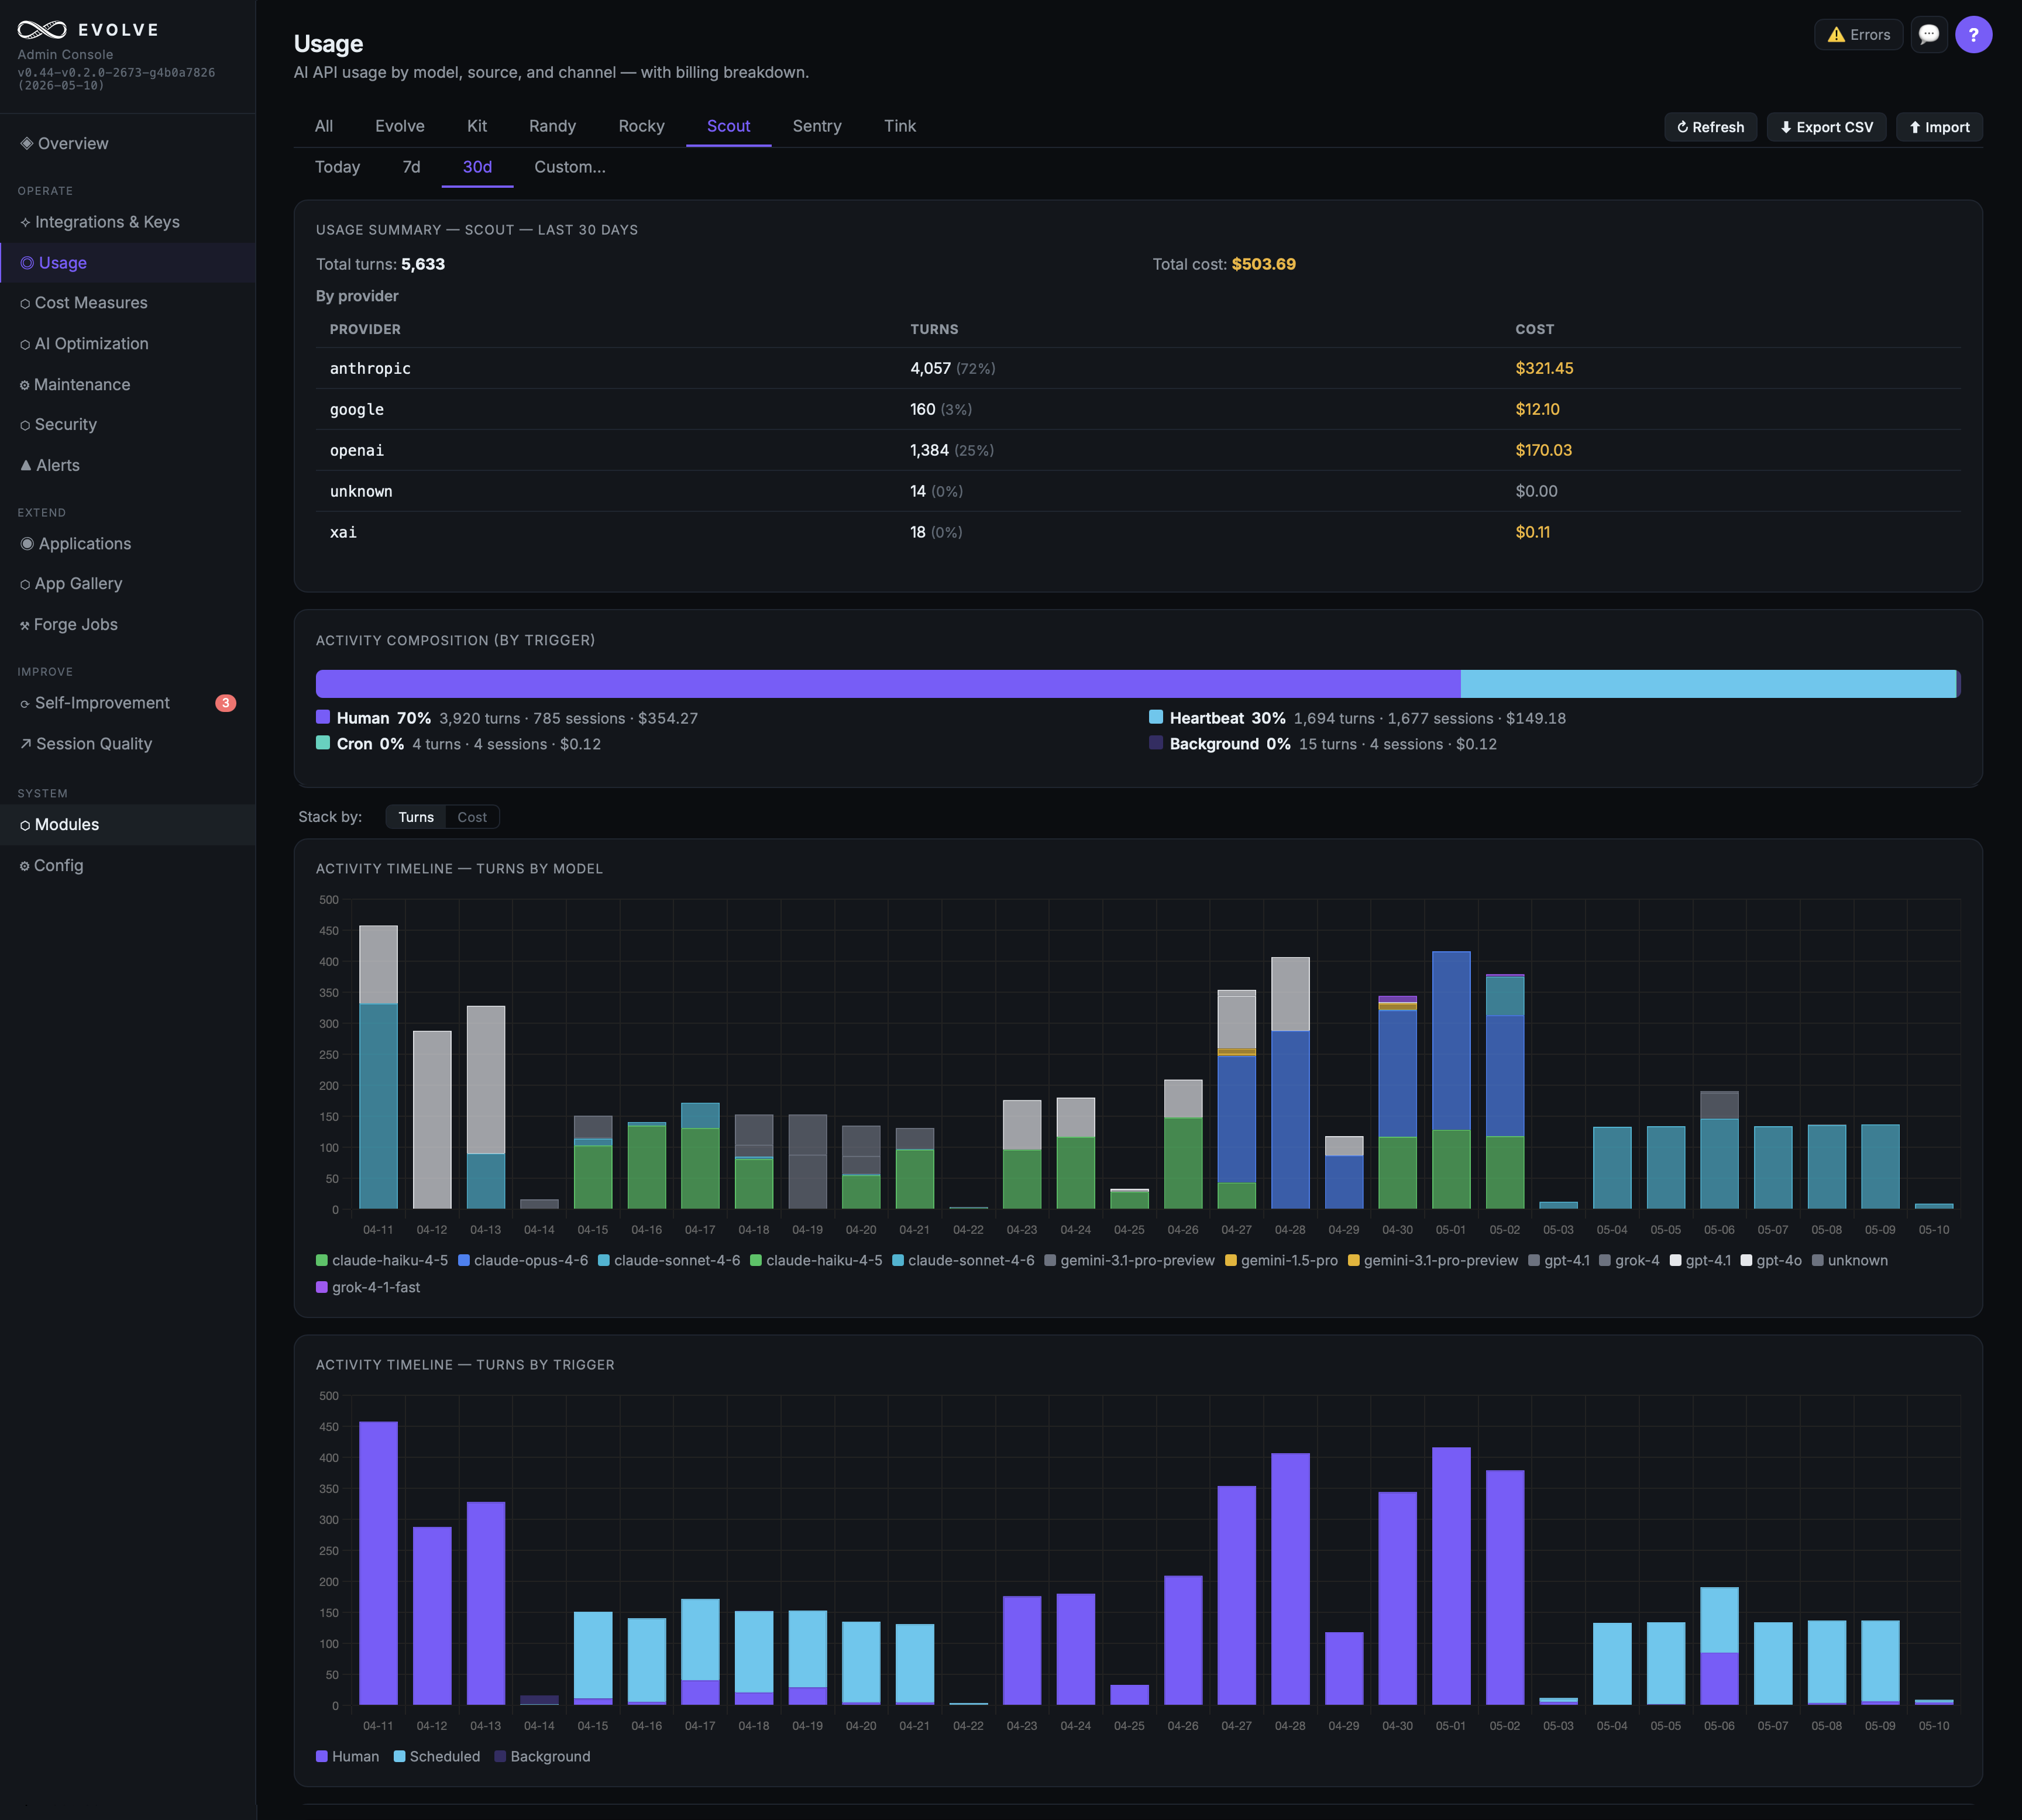
Task: Open AI Optimization page
Action: pos(127,344)
